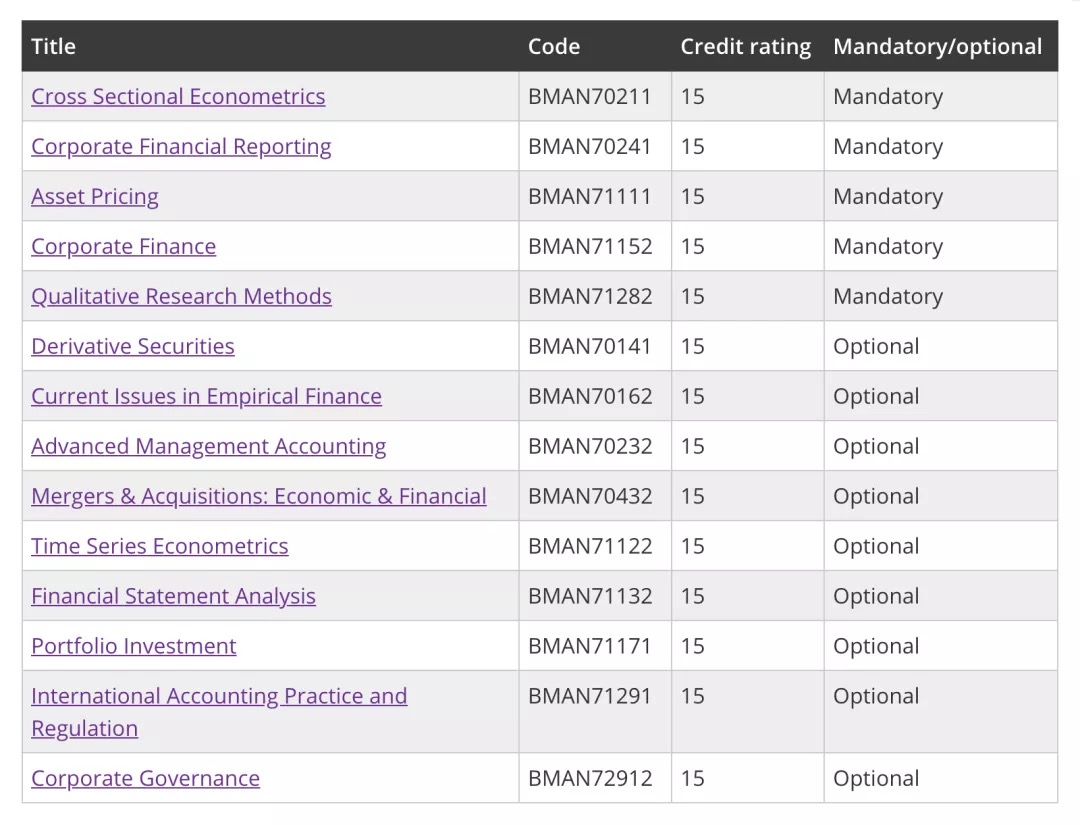Viewport: 1080px width, 825px height.
Task: Follow the Qualitative Research Methods link
Action: coord(181,297)
